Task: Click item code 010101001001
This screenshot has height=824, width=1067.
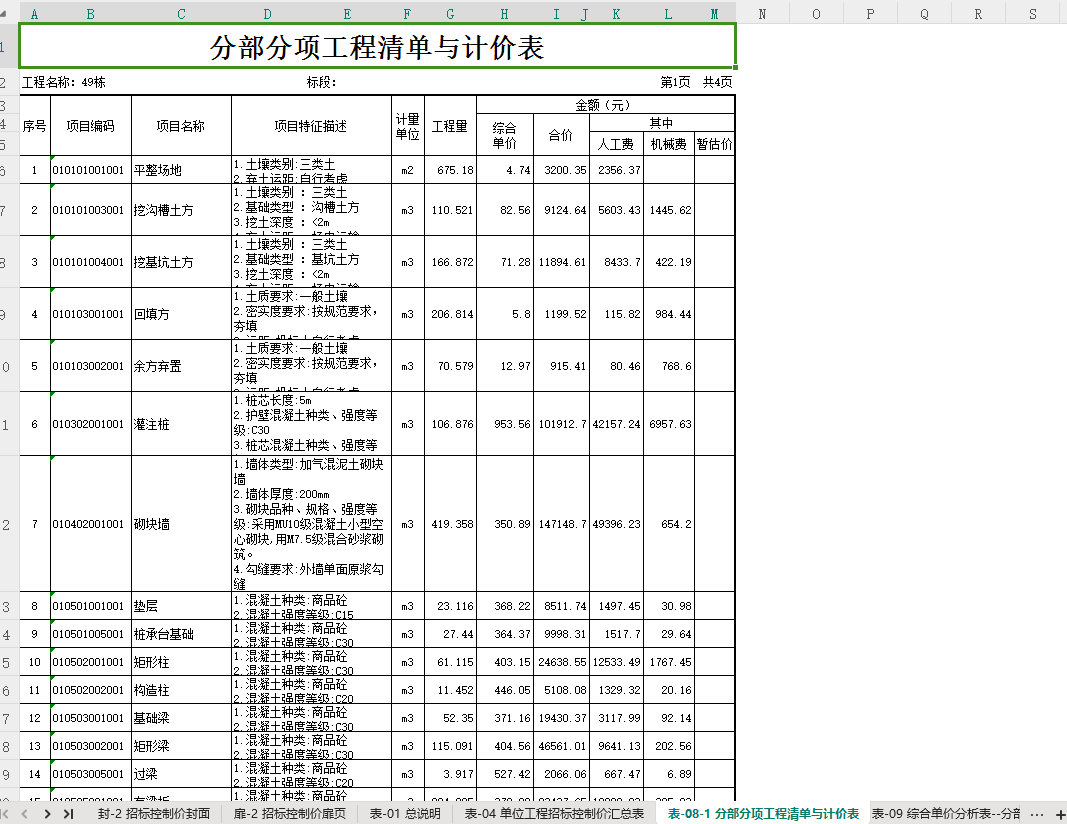Action: (91, 170)
